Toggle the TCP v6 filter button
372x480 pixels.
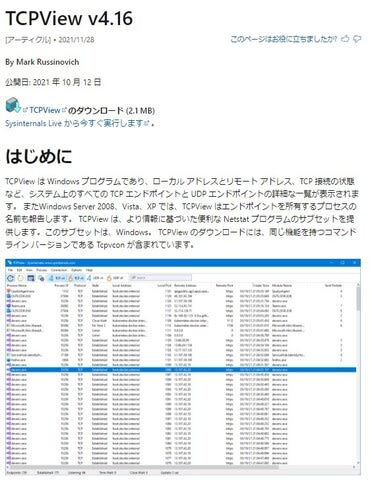77,278
